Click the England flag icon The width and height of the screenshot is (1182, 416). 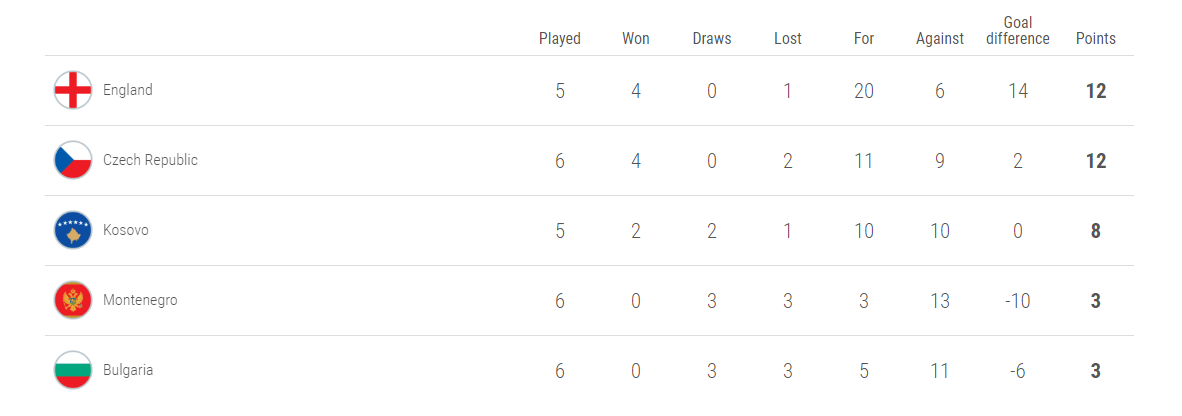[x=73, y=90]
